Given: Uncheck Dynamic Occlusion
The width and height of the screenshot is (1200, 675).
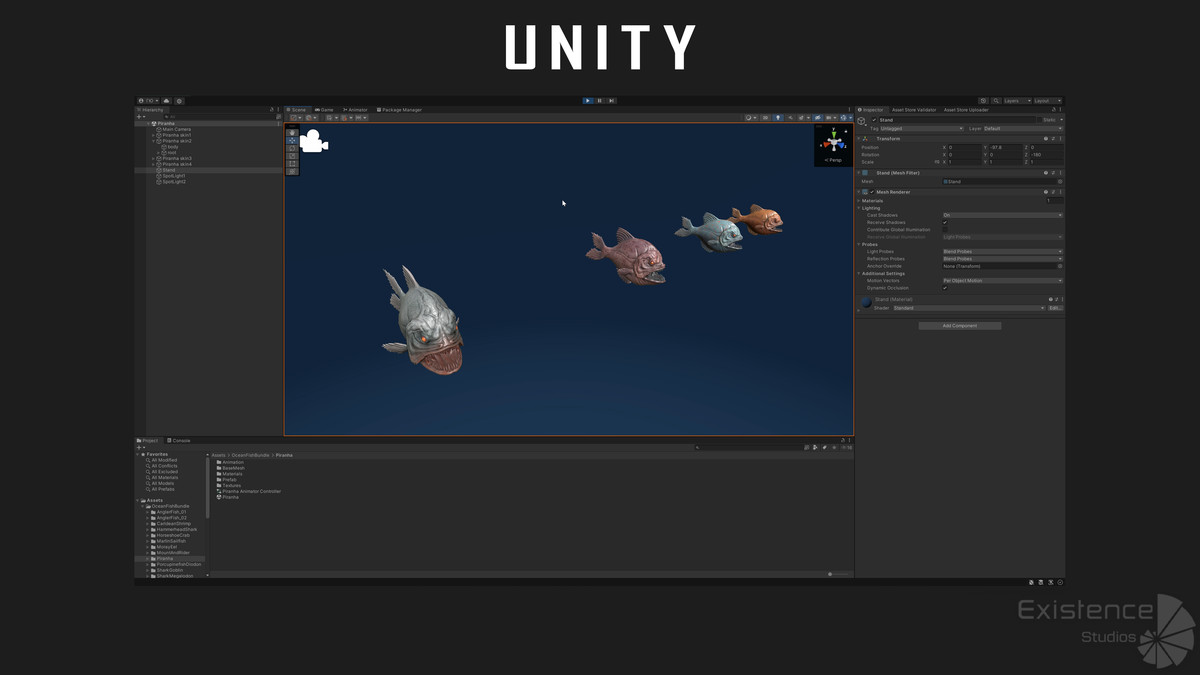Looking at the screenshot, I should coord(945,288).
